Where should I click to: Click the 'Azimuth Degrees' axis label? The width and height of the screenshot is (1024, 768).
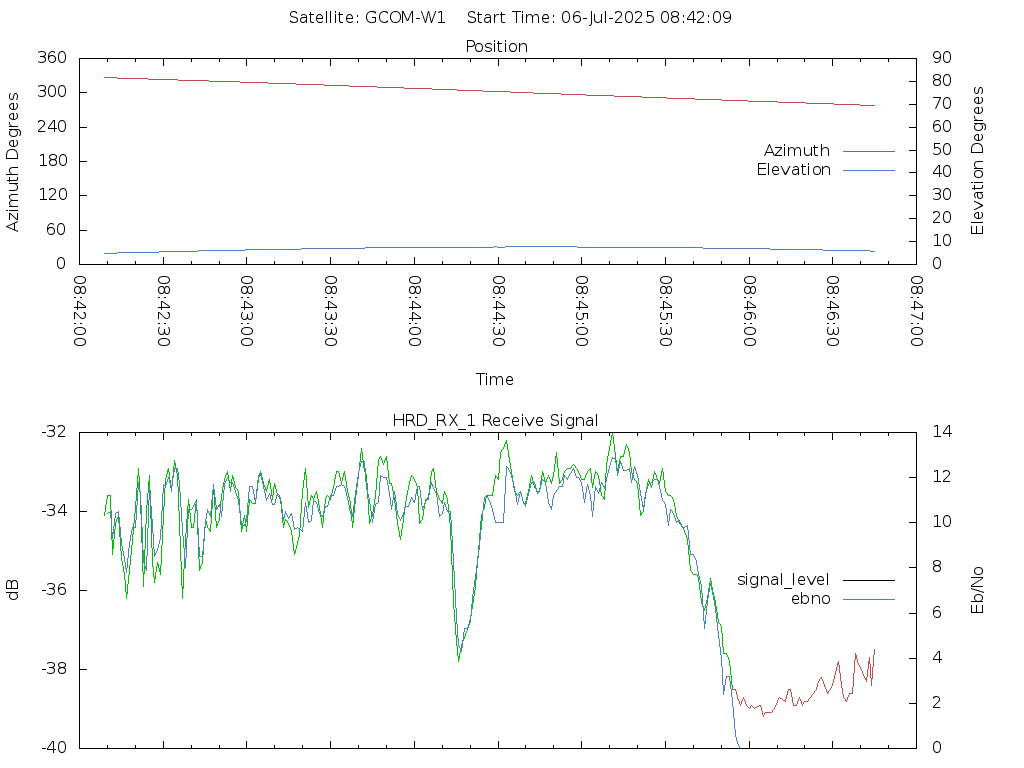12,162
